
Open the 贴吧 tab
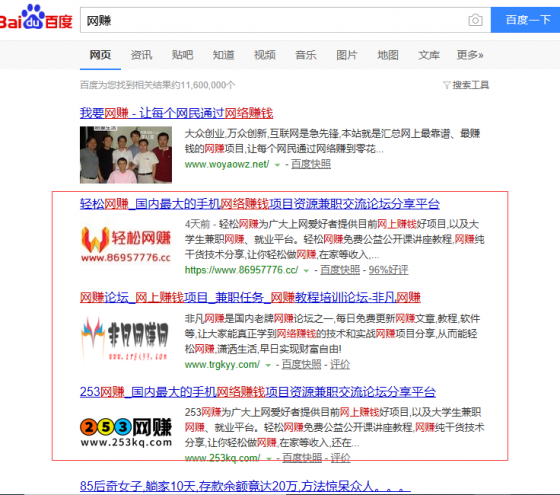click(x=182, y=55)
